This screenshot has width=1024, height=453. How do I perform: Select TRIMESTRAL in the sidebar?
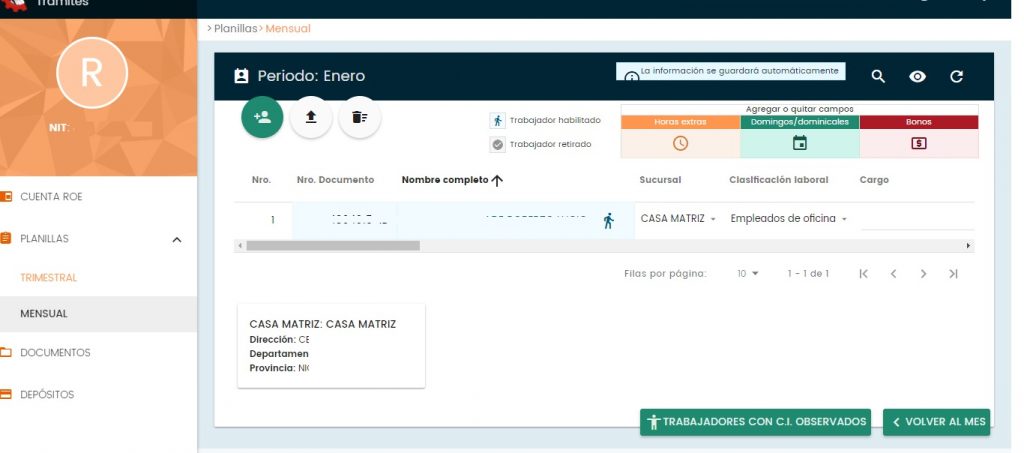[x=48, y=278]
